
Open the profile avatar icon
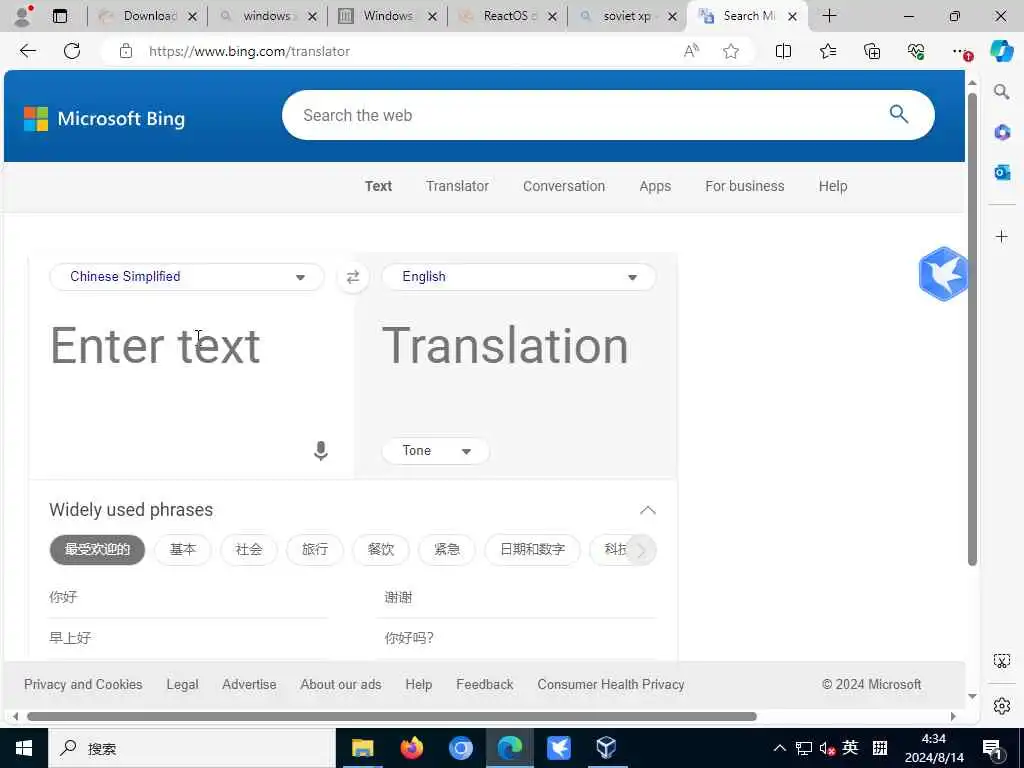pos(23,16)
